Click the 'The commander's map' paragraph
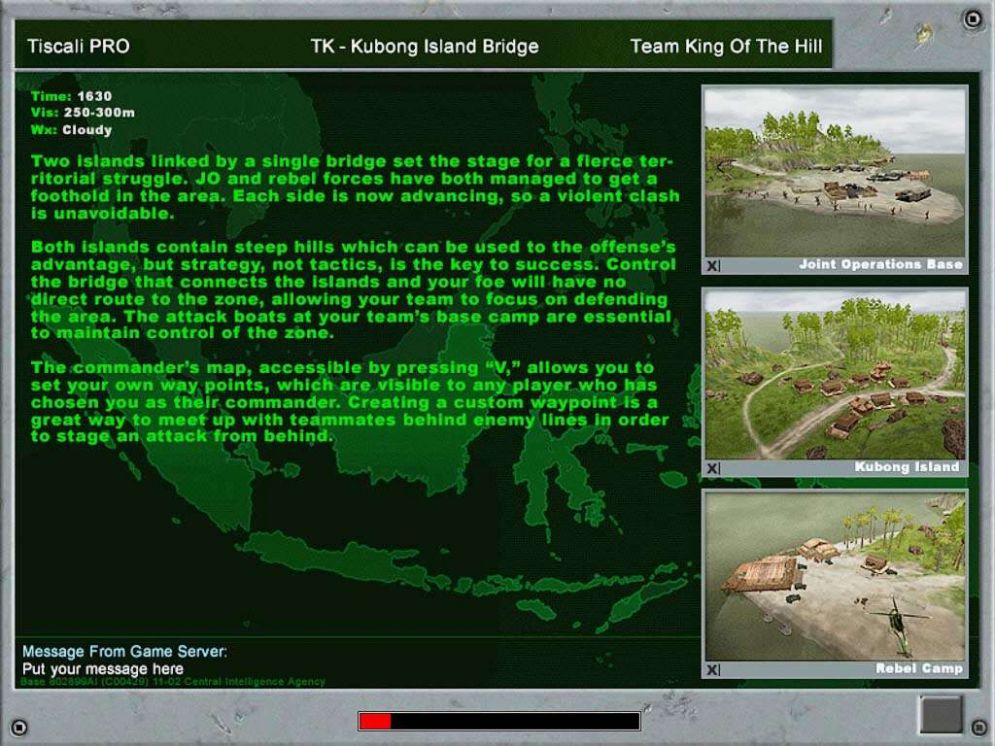Viewport: 995px width, 746px height. [350, 402]
